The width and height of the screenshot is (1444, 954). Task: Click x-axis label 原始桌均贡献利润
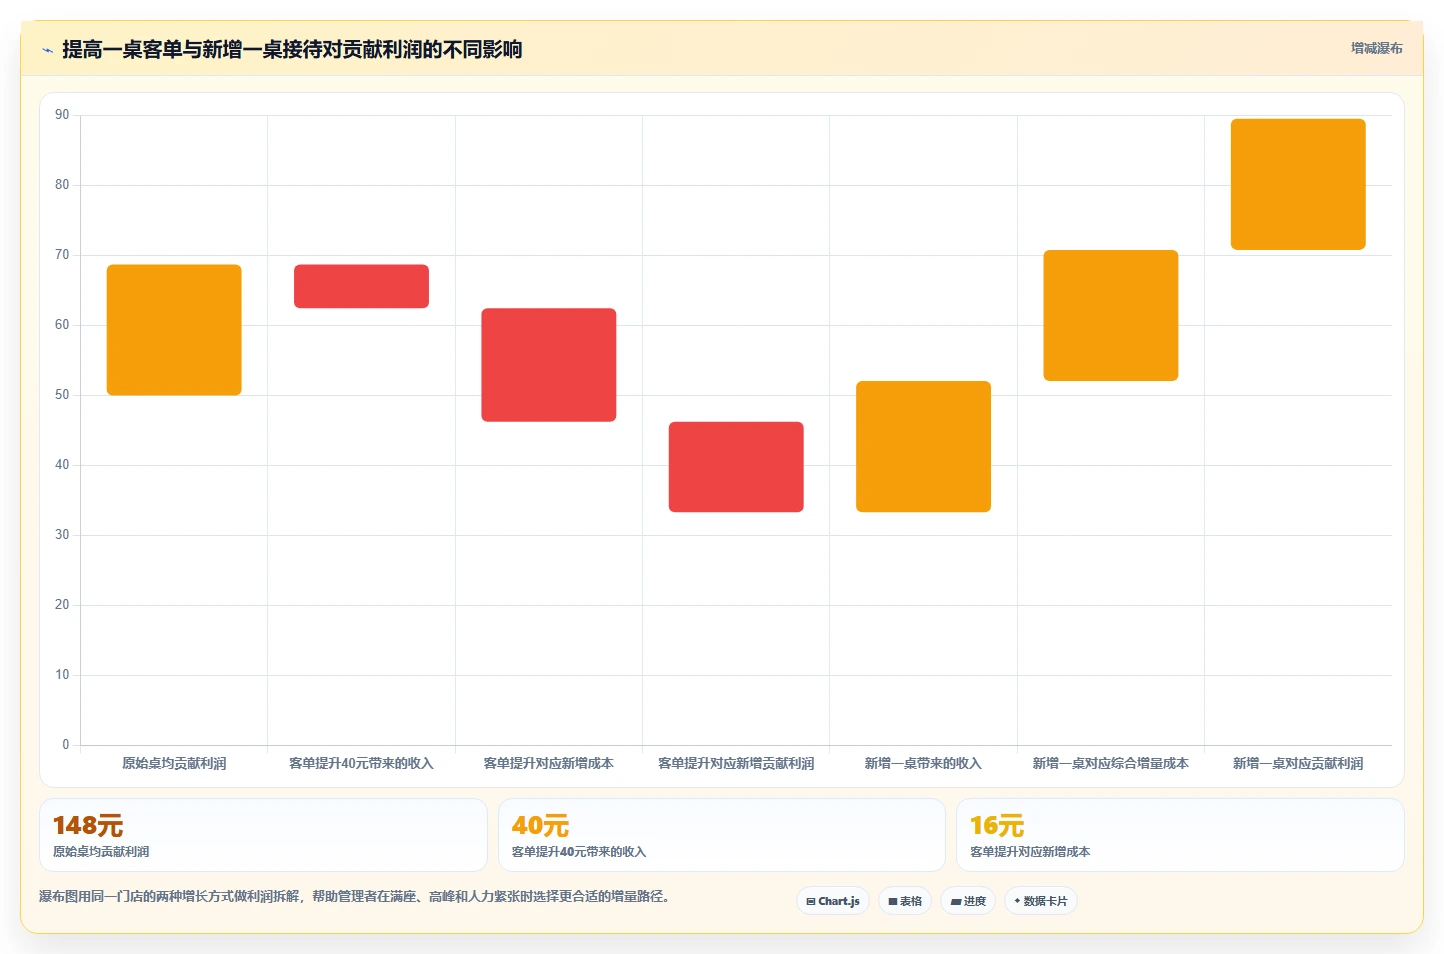coord(174,763)
